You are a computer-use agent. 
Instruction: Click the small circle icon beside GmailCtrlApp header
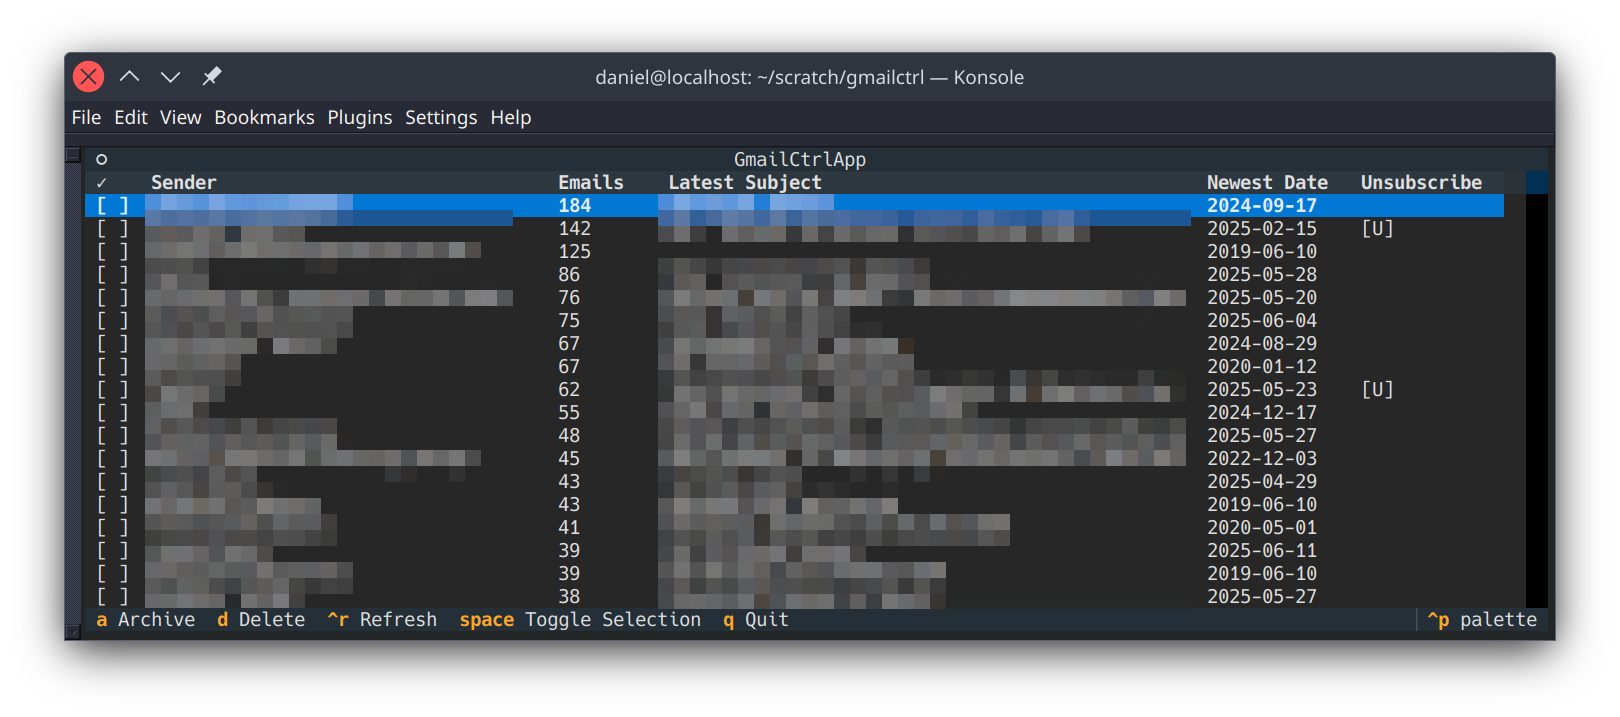click(x=101, y=159)
